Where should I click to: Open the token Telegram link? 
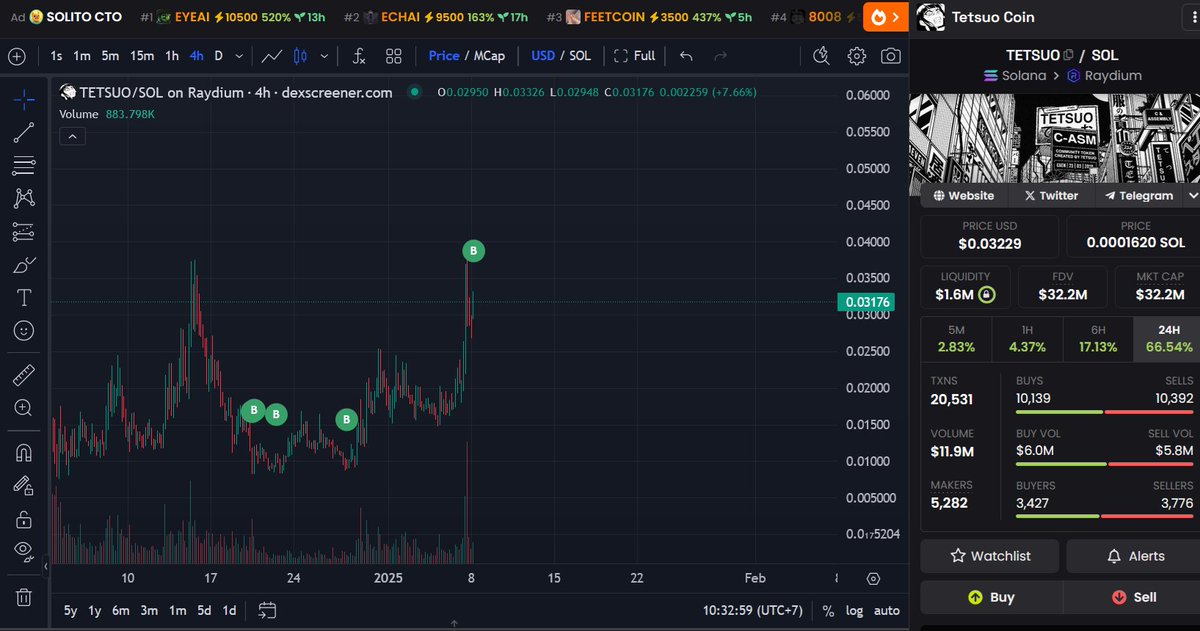[1138, 196]
